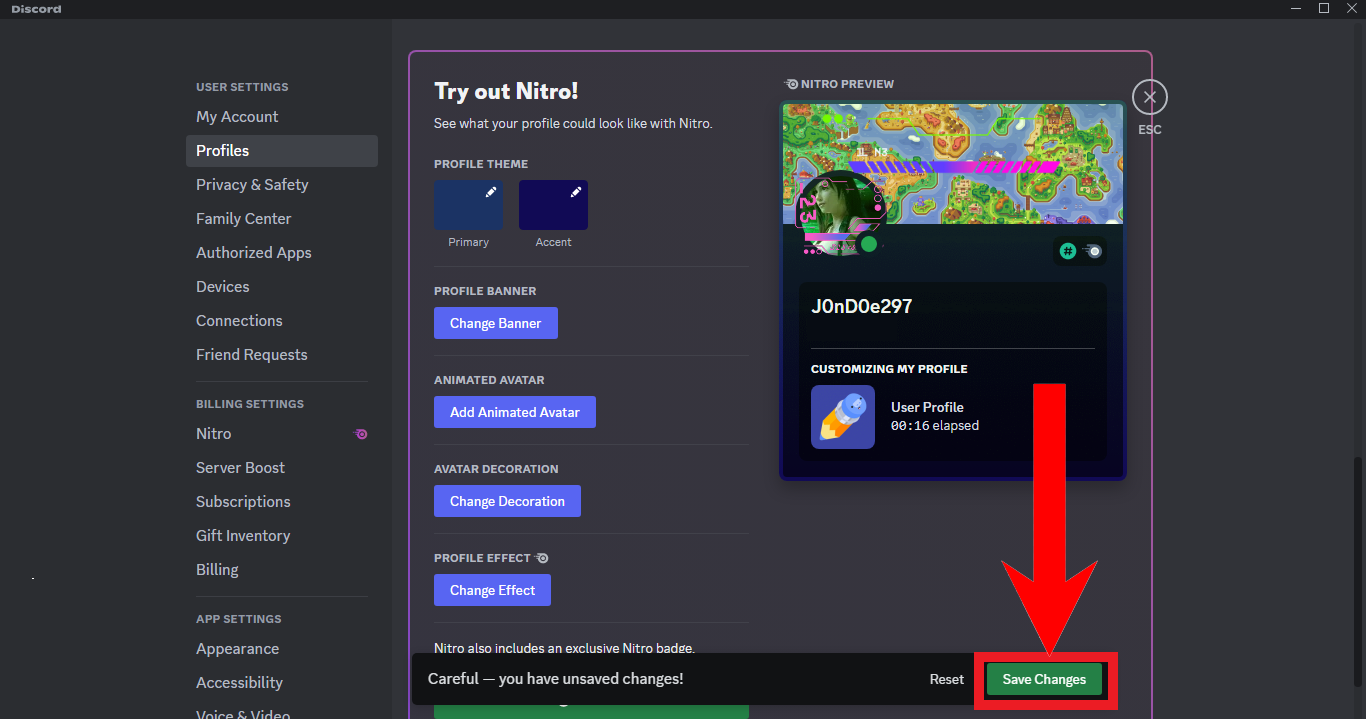Click the Nitro icon next to Profile Effect
Viewport: 1366px width, 719px height.
pyautogui.click(x=542, y=558)
